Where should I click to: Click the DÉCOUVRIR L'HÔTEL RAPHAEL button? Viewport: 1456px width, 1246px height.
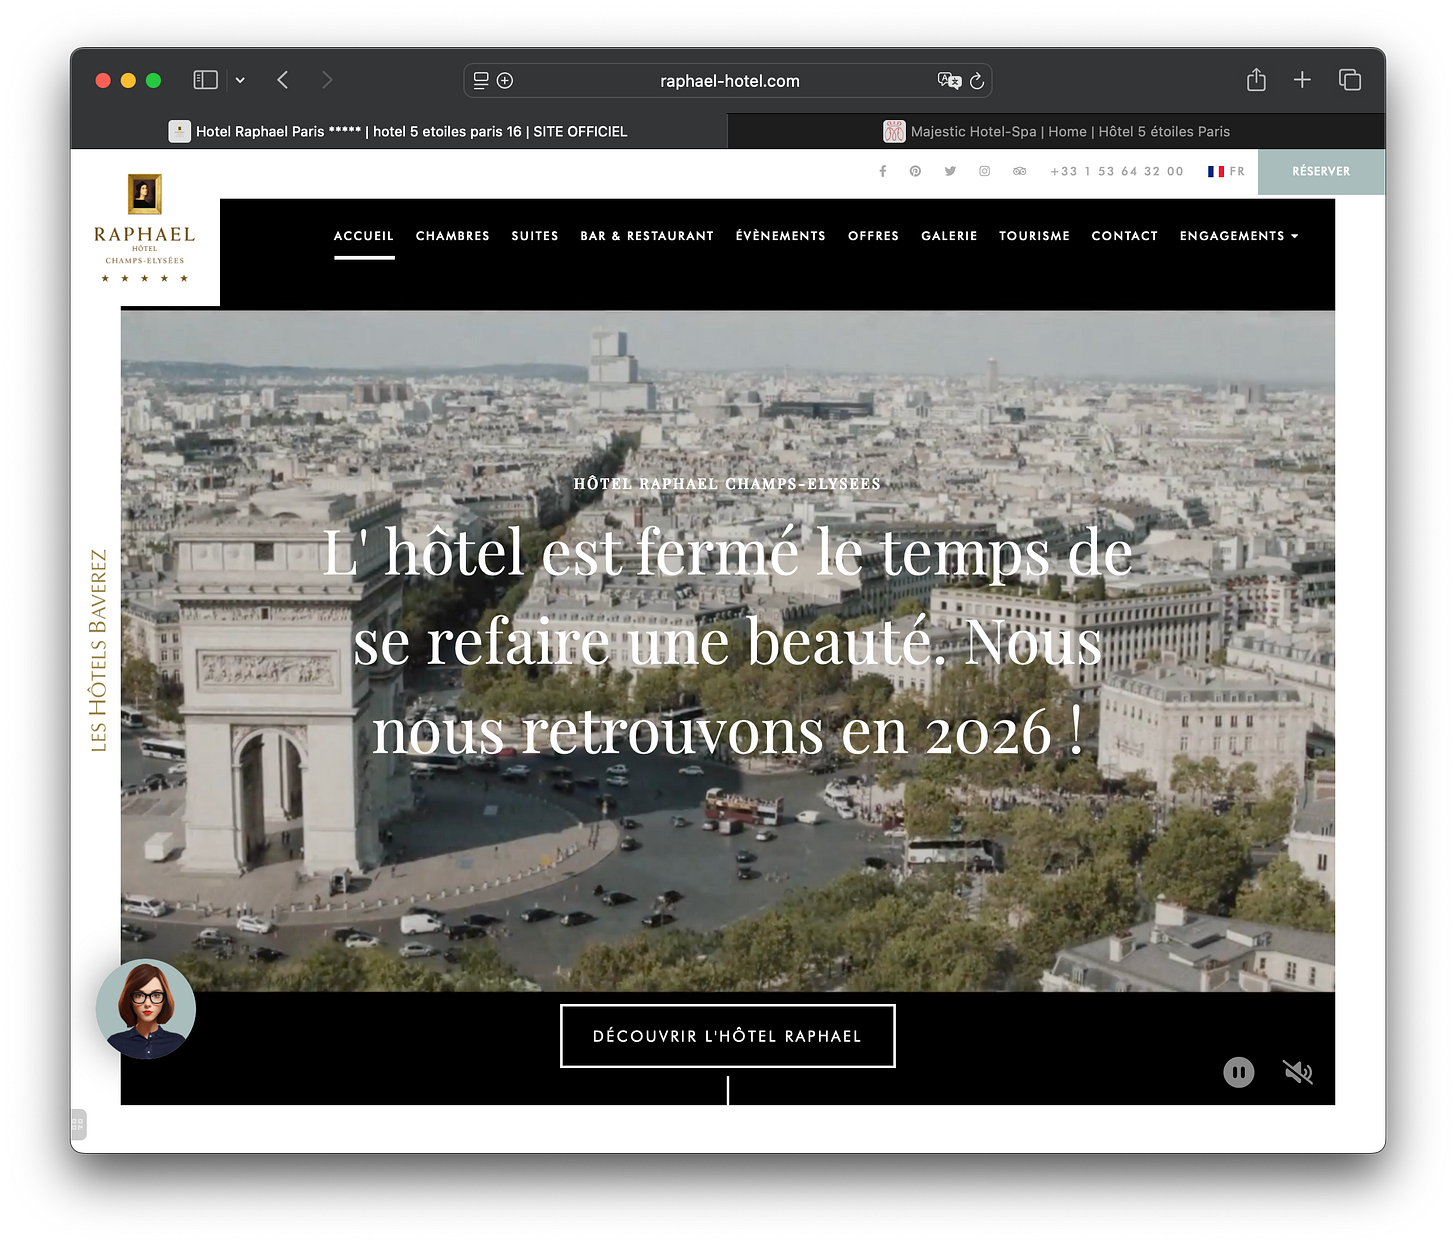tap(727, 1036)
